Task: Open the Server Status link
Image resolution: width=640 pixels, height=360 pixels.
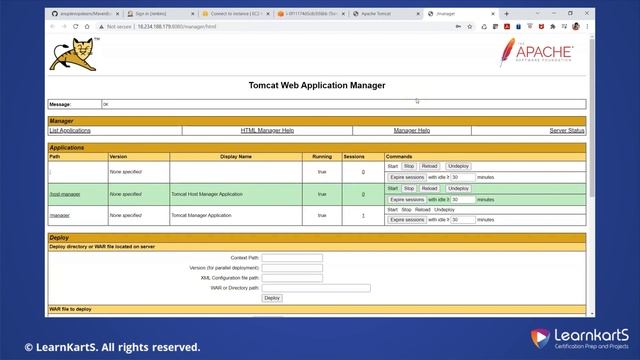Action: click(567, 131)
